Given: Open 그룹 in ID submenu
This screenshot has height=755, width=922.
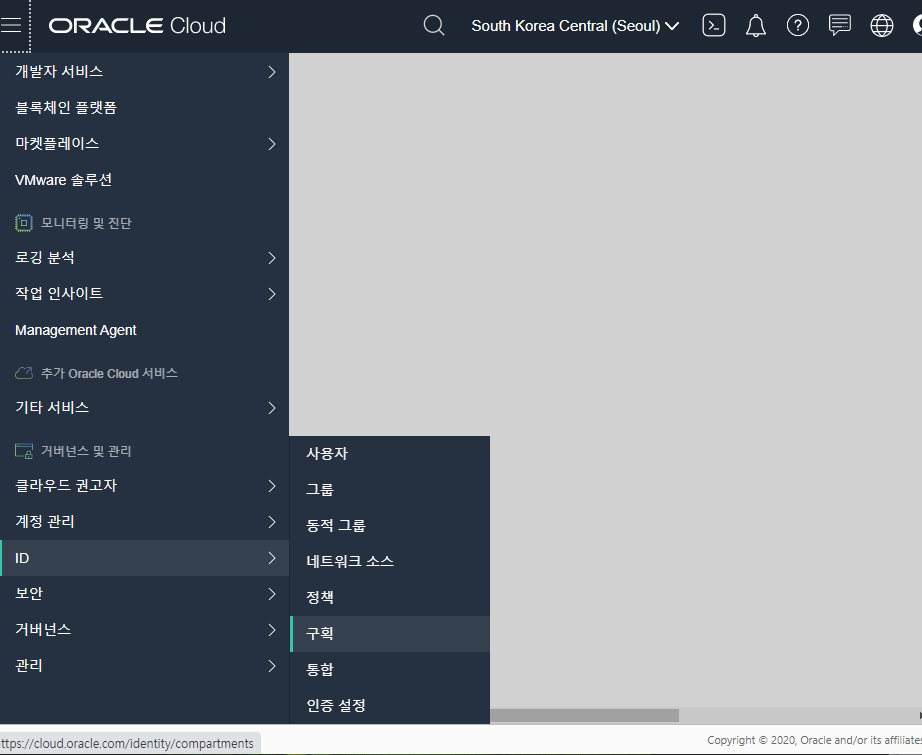Looking at the screenshot, I should tap(390, 489).
